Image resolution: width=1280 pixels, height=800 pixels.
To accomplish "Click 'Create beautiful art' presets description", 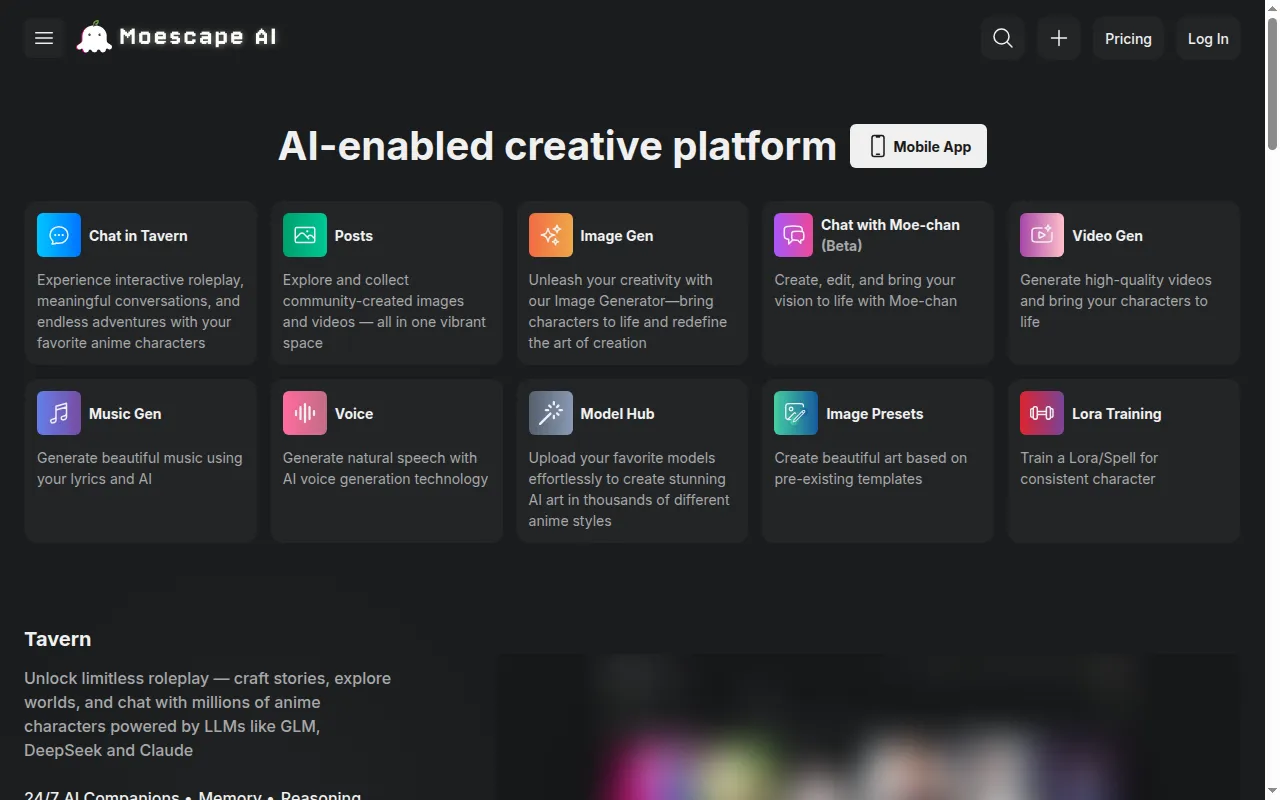I will click(870, 468).
